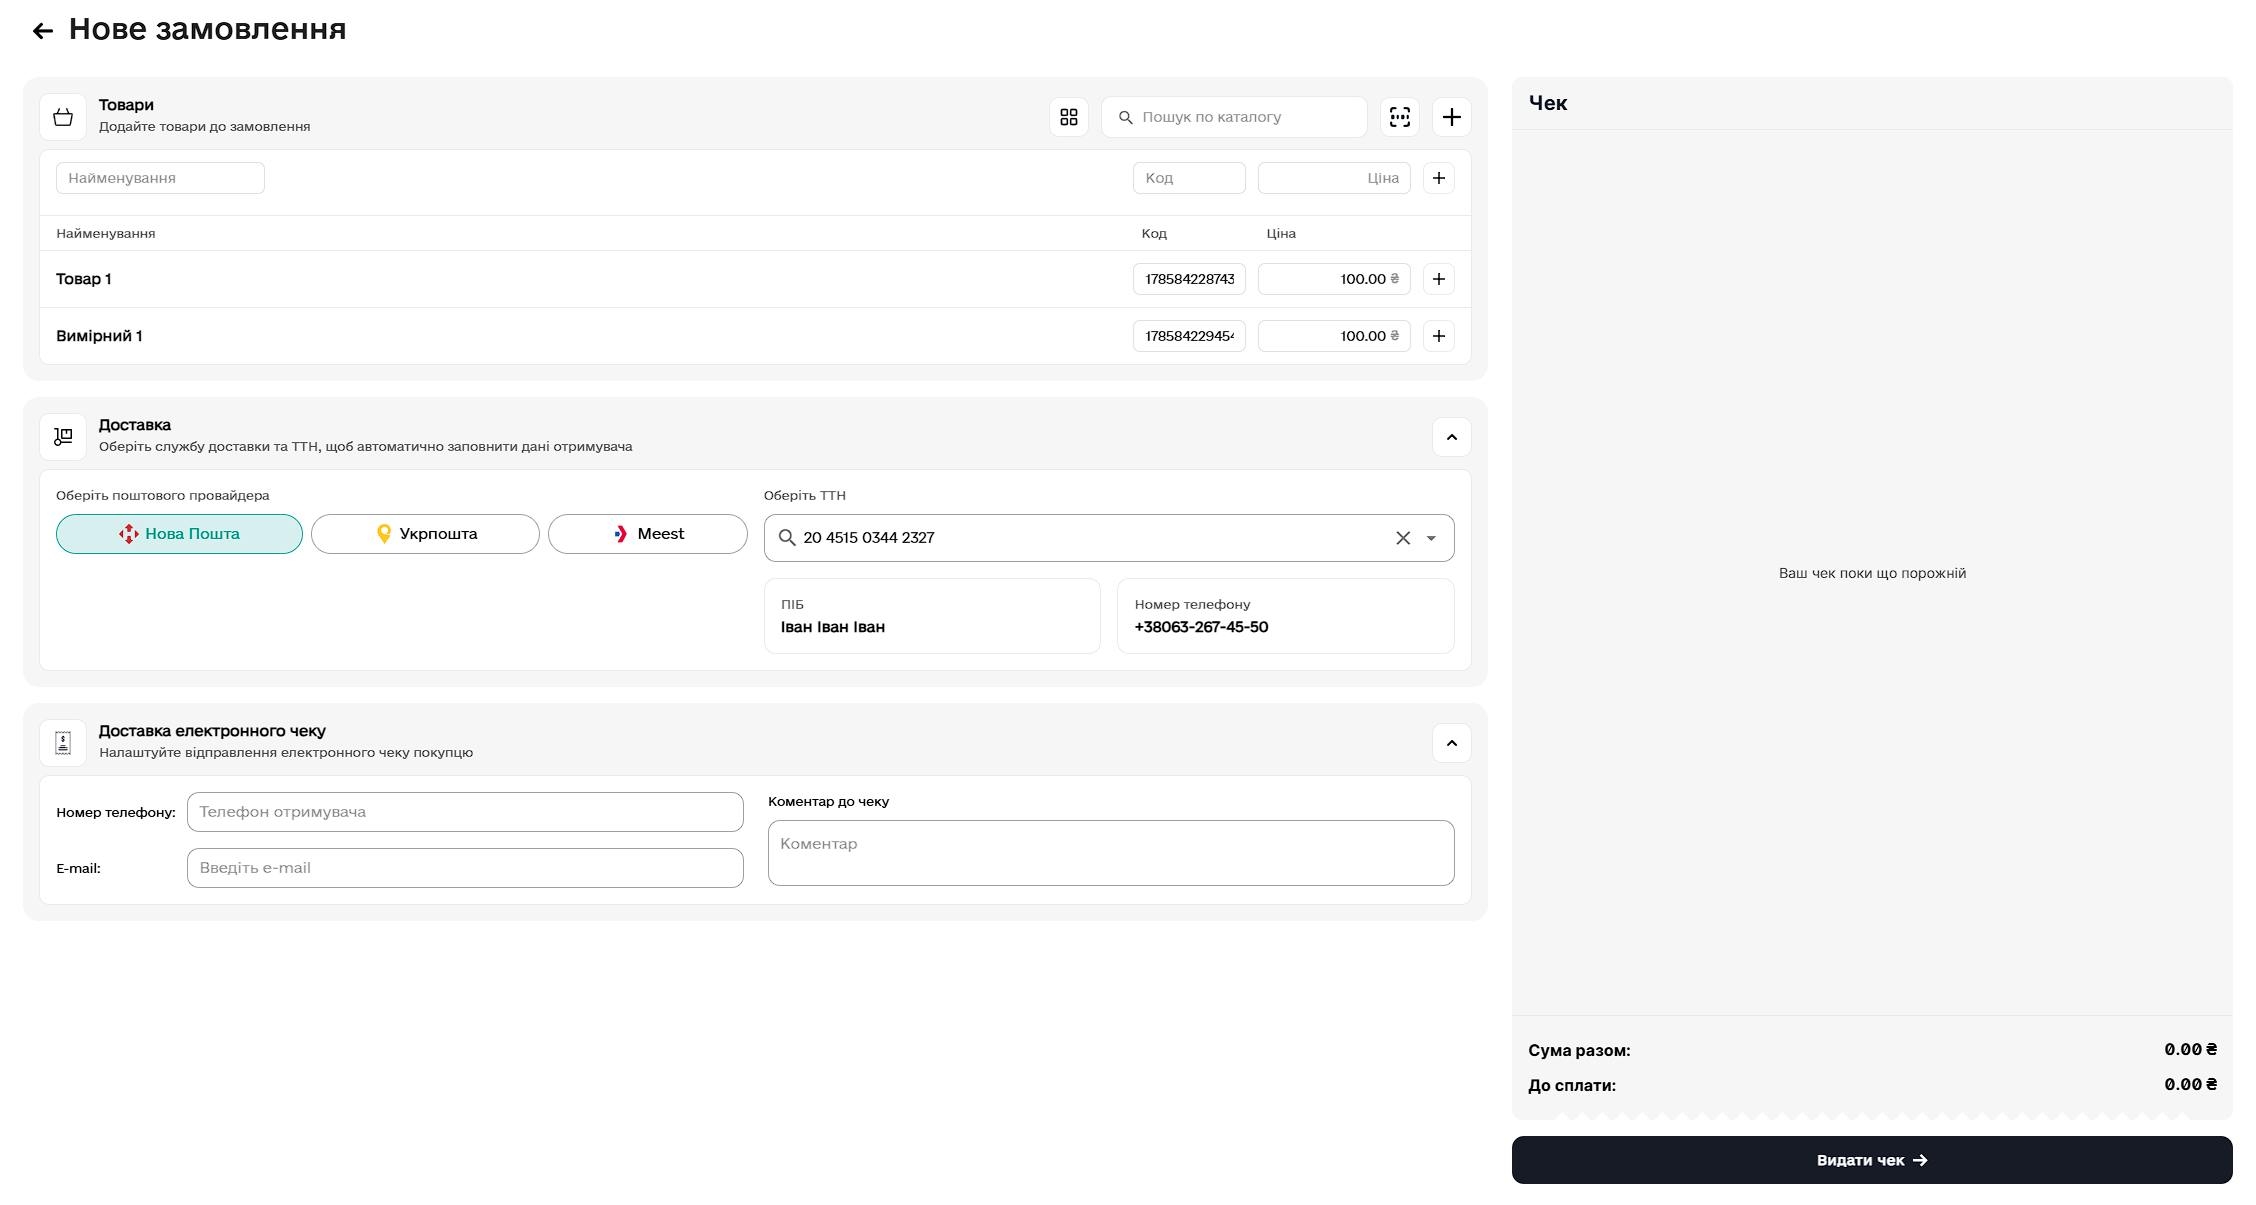The height and width of the screenshot is (1205, 2256).
Task: Click the Вимірний 1 product name
Action: pos(99,336)
